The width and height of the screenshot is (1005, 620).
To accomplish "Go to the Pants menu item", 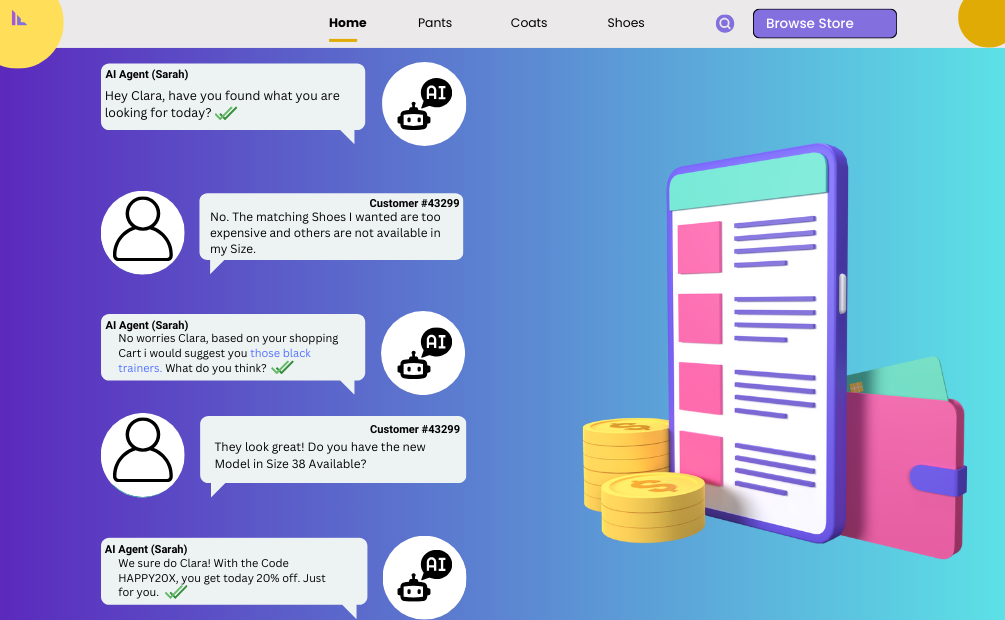I will (435, 23).
